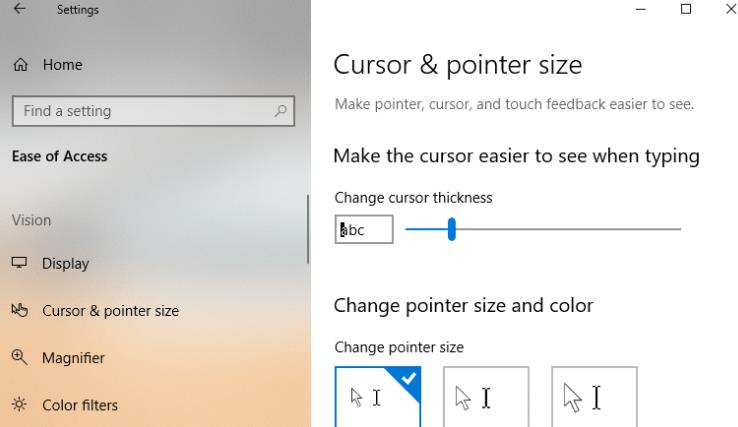Click the Change pointer size label

click(399, 347)
